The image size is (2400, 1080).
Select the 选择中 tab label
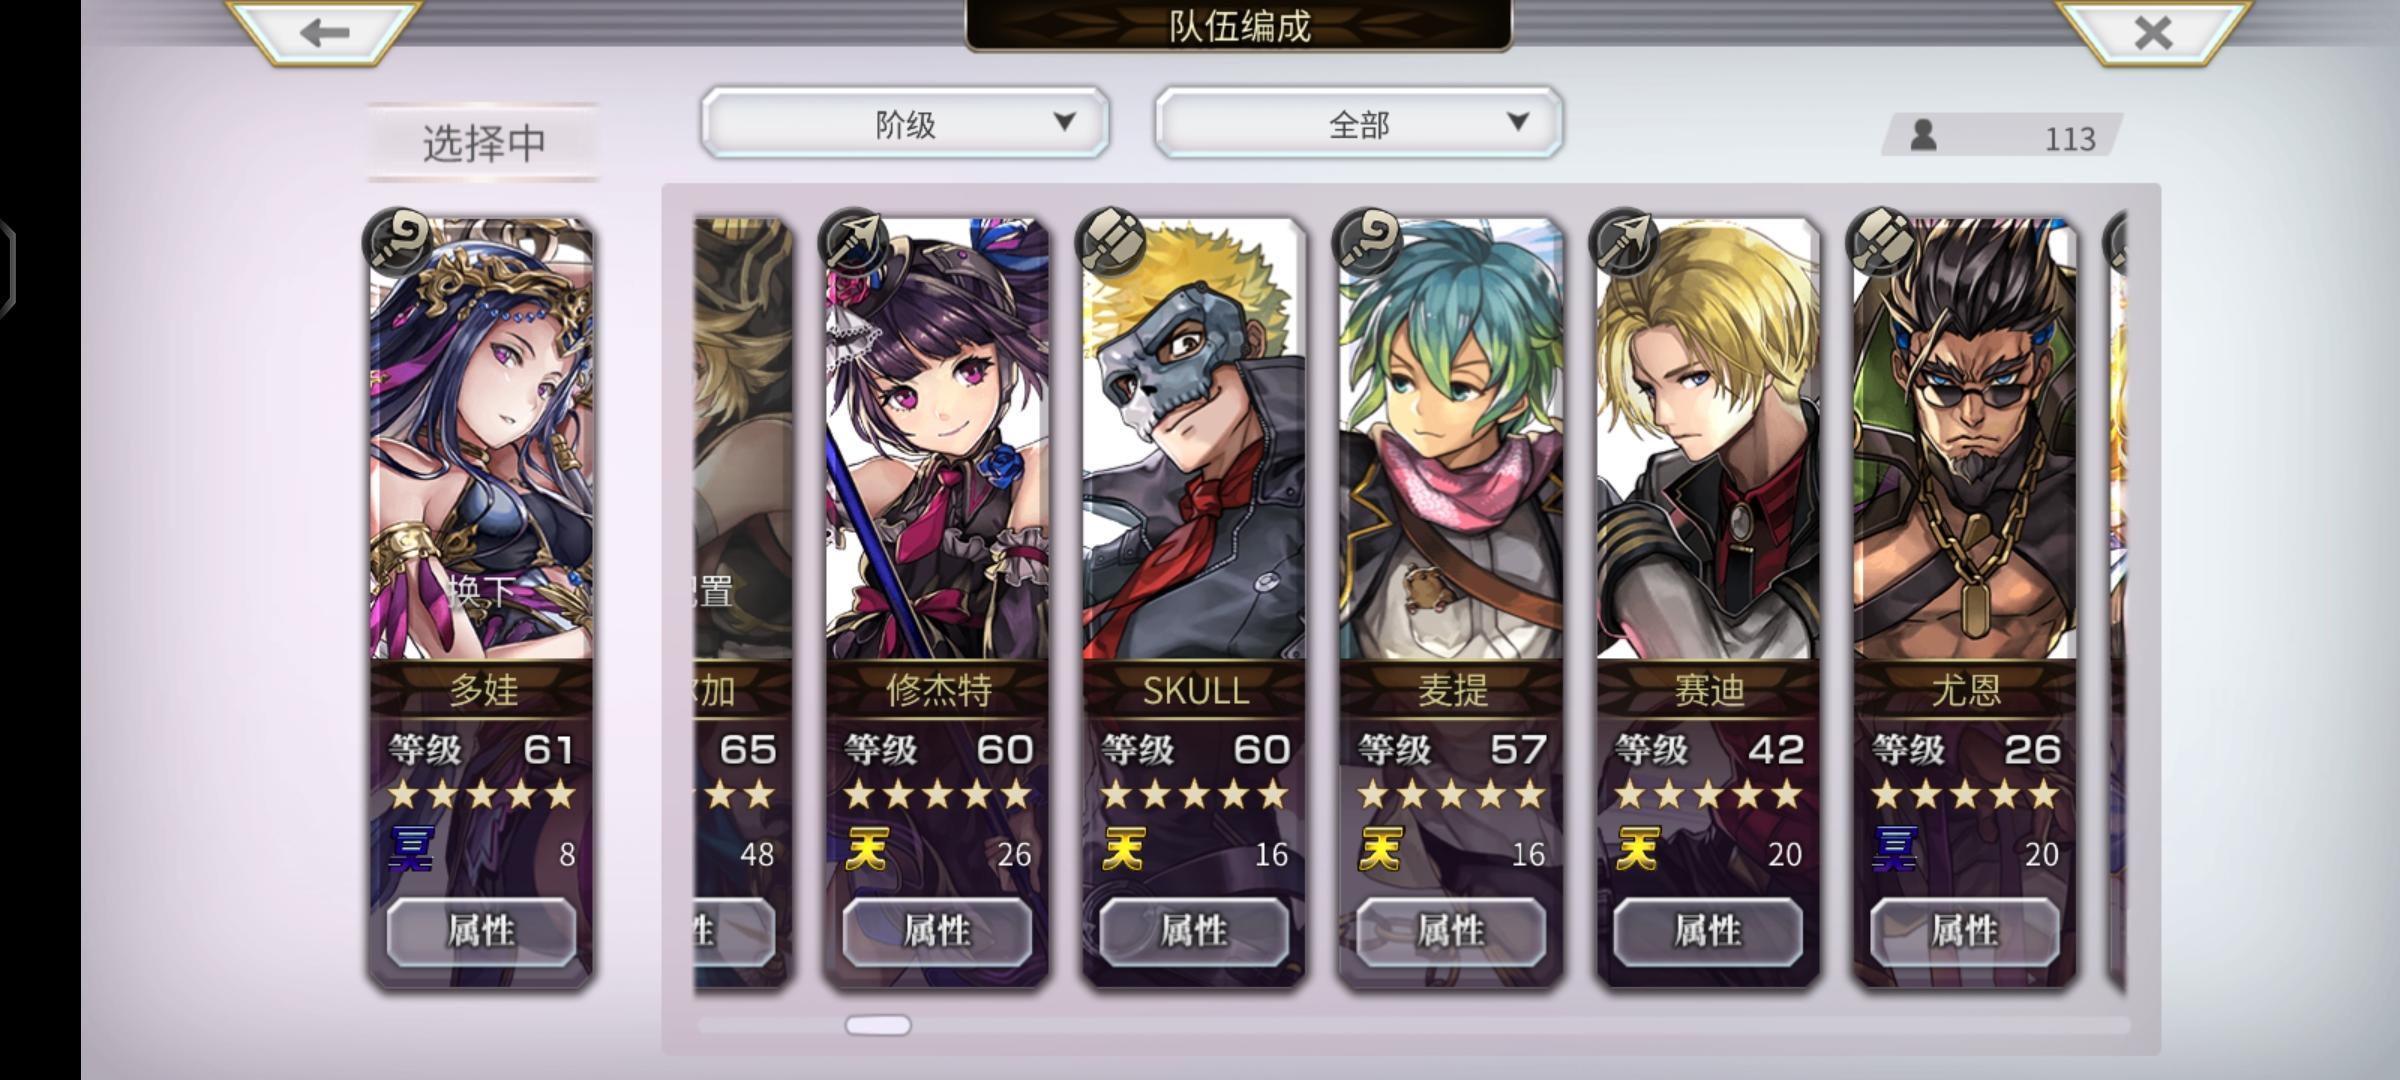(x=484, y=143)
